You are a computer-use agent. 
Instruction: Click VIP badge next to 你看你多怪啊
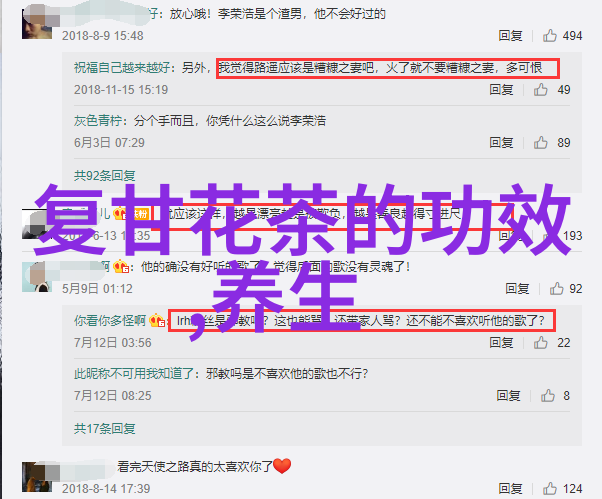(x=157, y=320)
